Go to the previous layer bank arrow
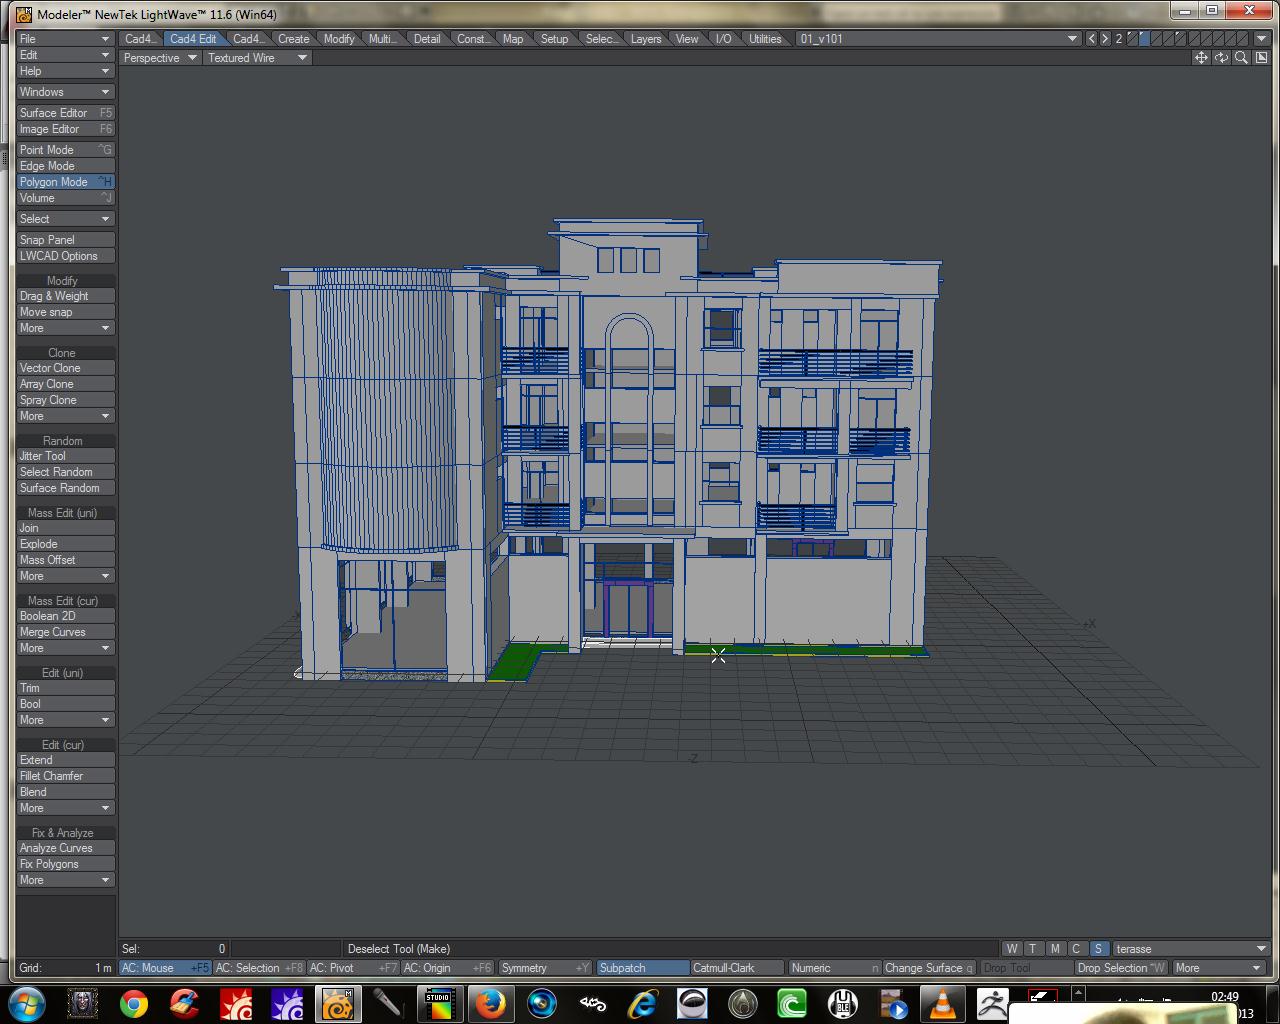The width and height of the screenshot is (1280, 1024). (x=1092, y=39)
